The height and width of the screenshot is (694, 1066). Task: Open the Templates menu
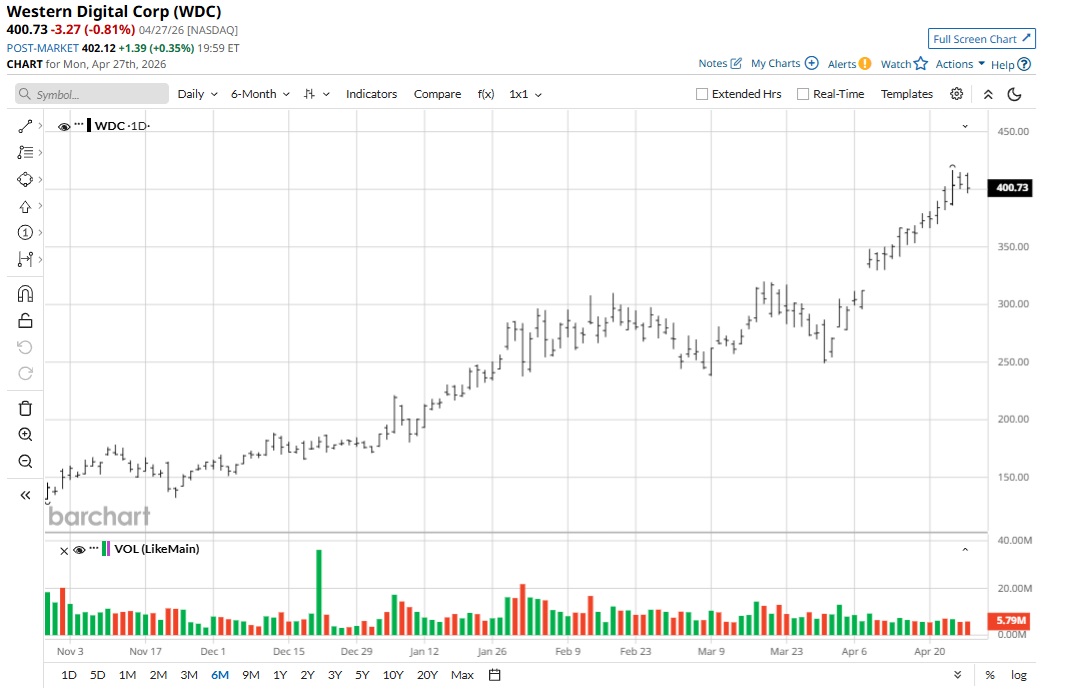(906, 94)
